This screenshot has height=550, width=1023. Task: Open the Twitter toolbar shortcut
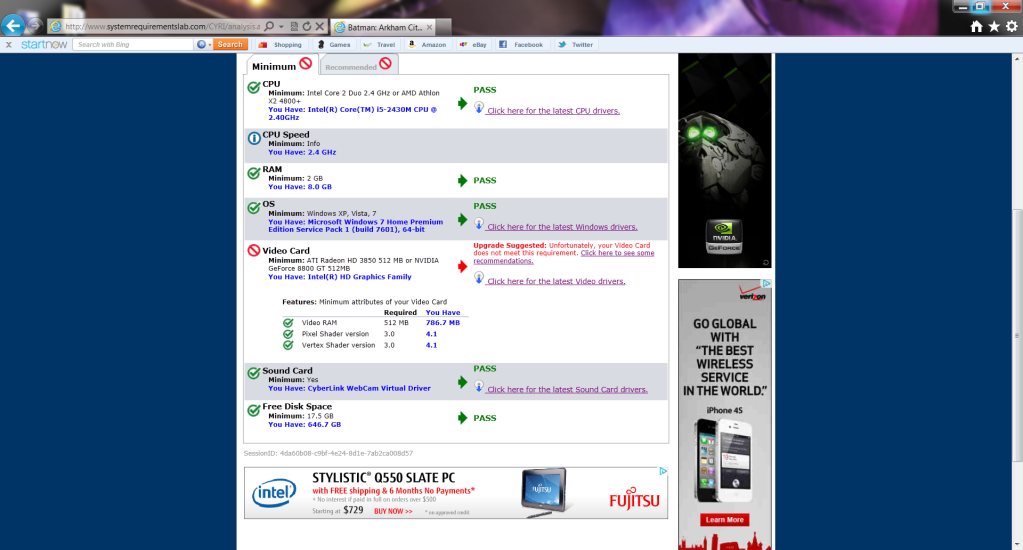[575, 44]
